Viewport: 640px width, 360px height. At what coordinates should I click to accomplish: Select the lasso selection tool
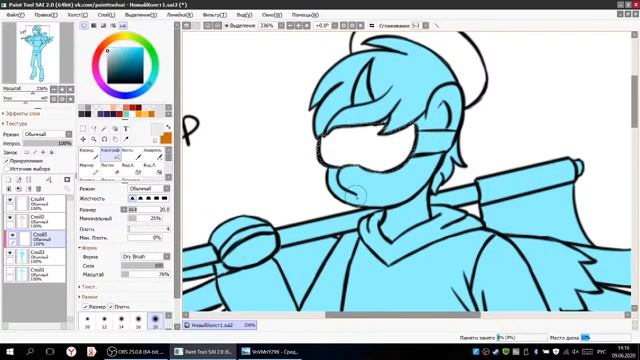click(x=94, y=129)
